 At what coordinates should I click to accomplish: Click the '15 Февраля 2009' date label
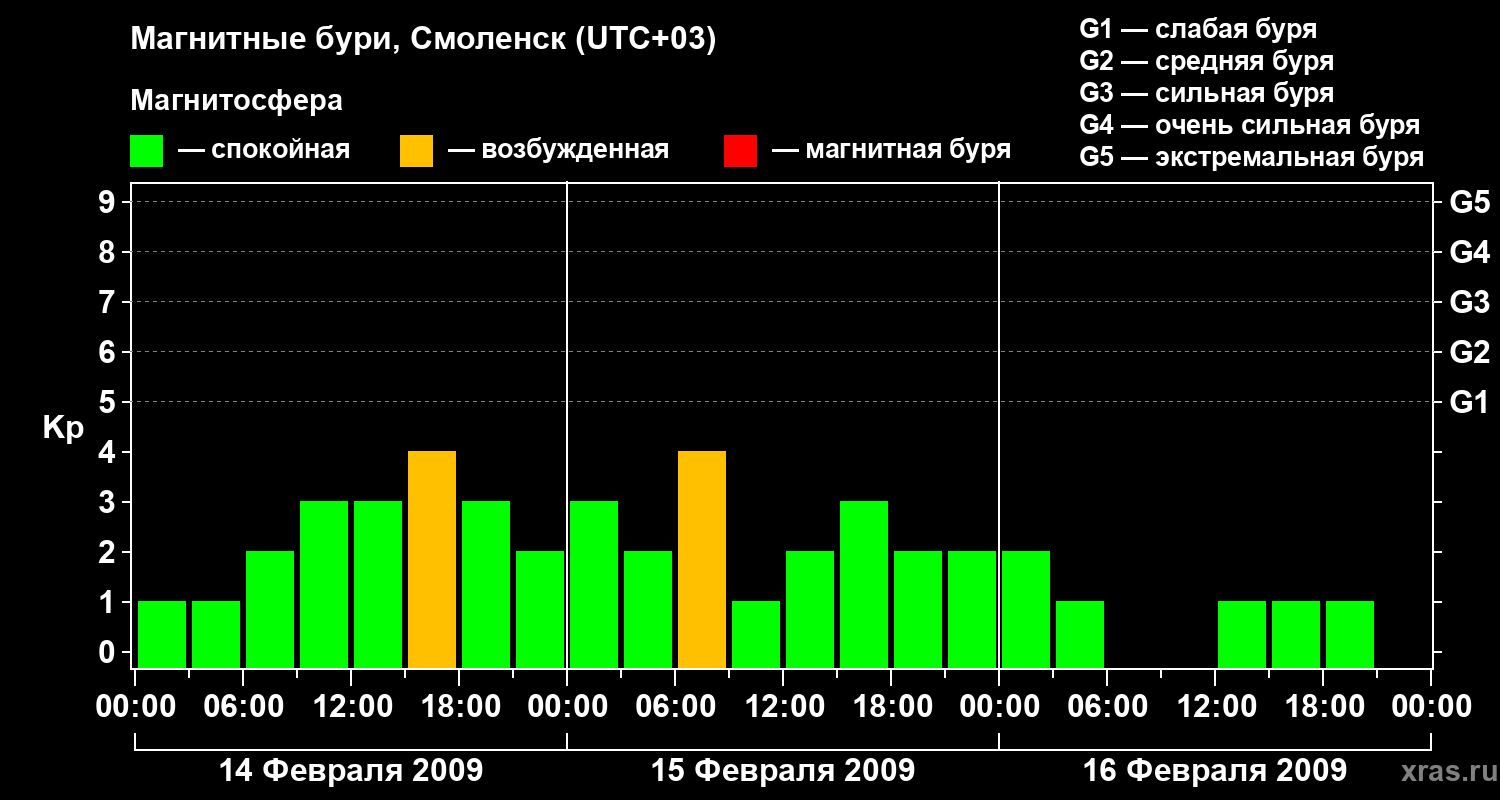(x=783, y=771)
